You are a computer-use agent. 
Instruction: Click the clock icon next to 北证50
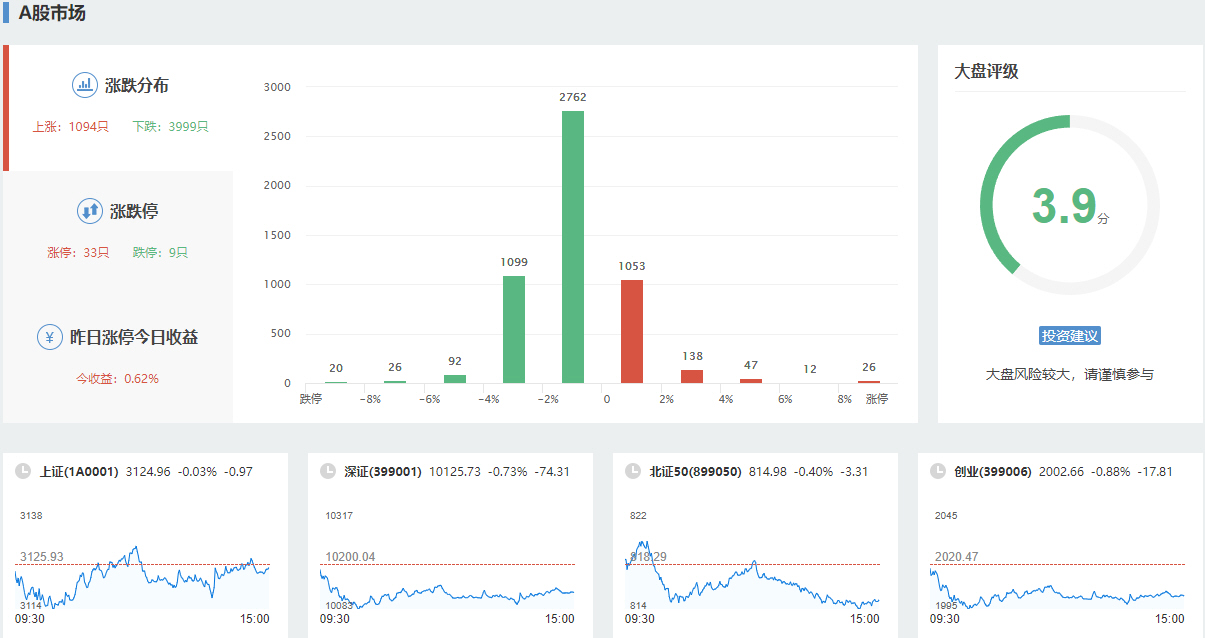(x=633, y=471)
